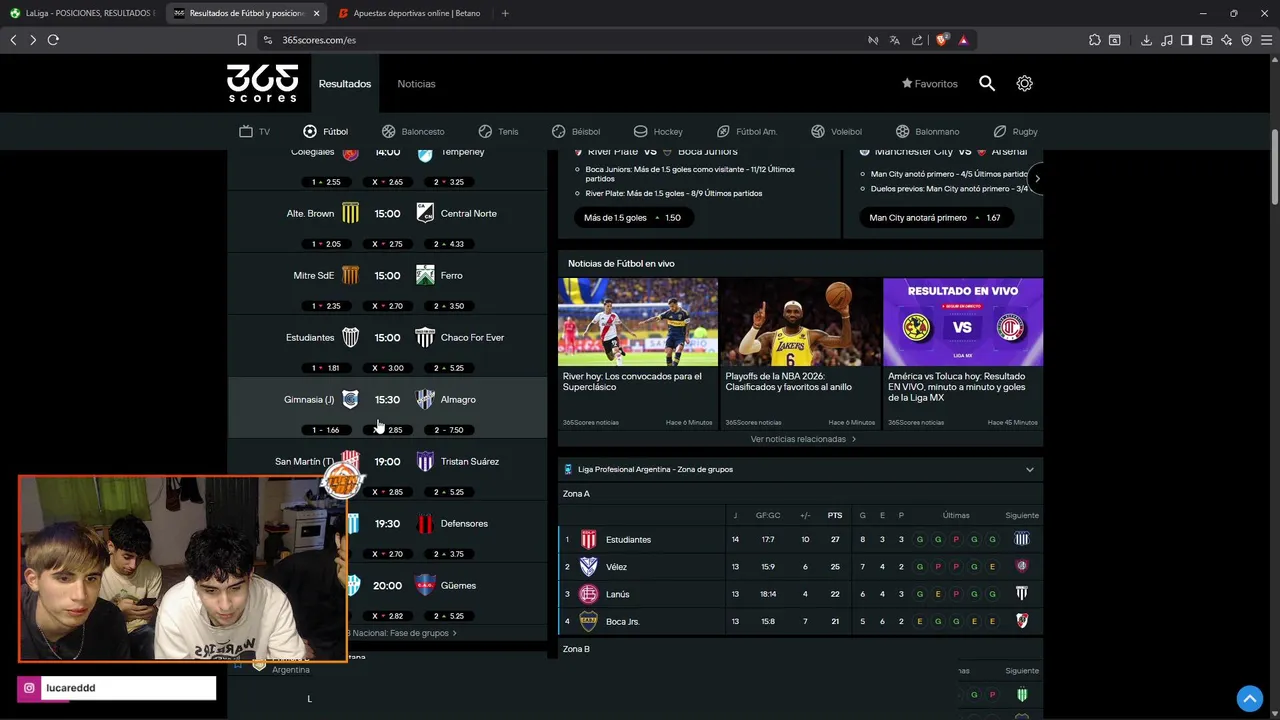Select the Rugby sport filter
1280x720 pixels.
coord(1015,131)
